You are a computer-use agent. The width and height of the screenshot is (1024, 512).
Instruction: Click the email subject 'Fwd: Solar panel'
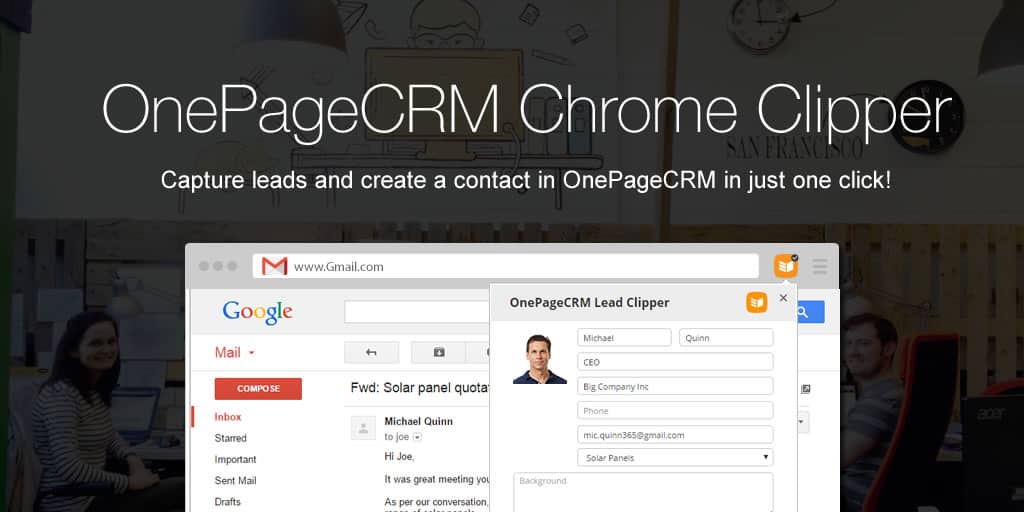[x=420, y=387]
